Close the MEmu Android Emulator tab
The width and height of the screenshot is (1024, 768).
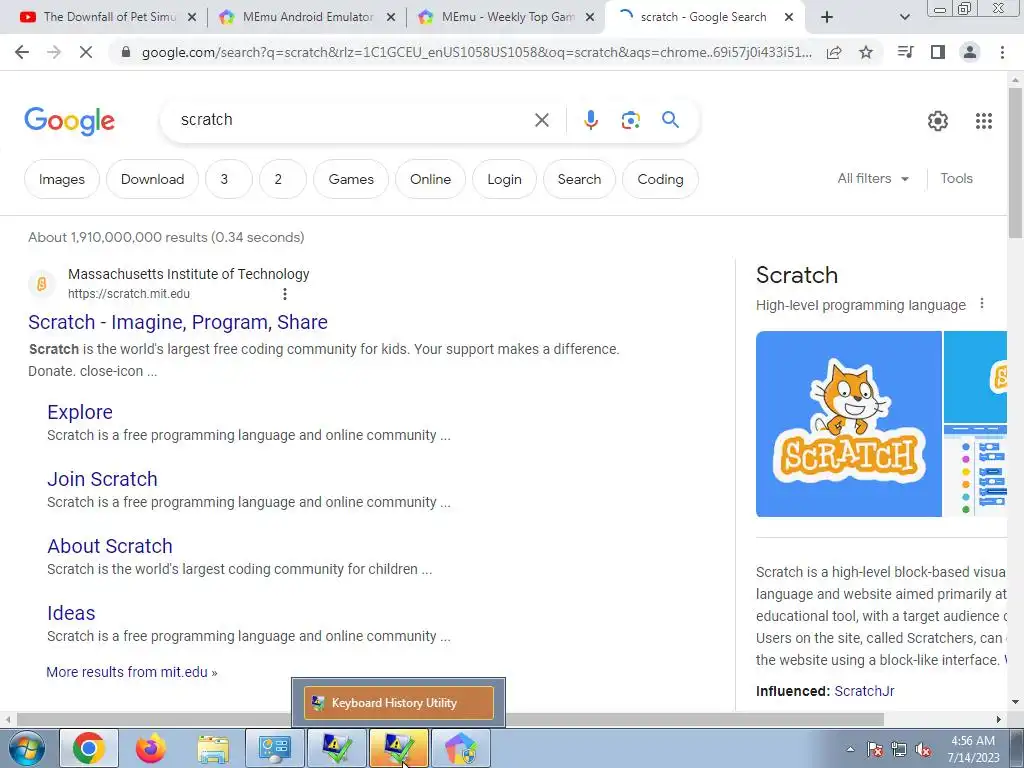point(391,17)
